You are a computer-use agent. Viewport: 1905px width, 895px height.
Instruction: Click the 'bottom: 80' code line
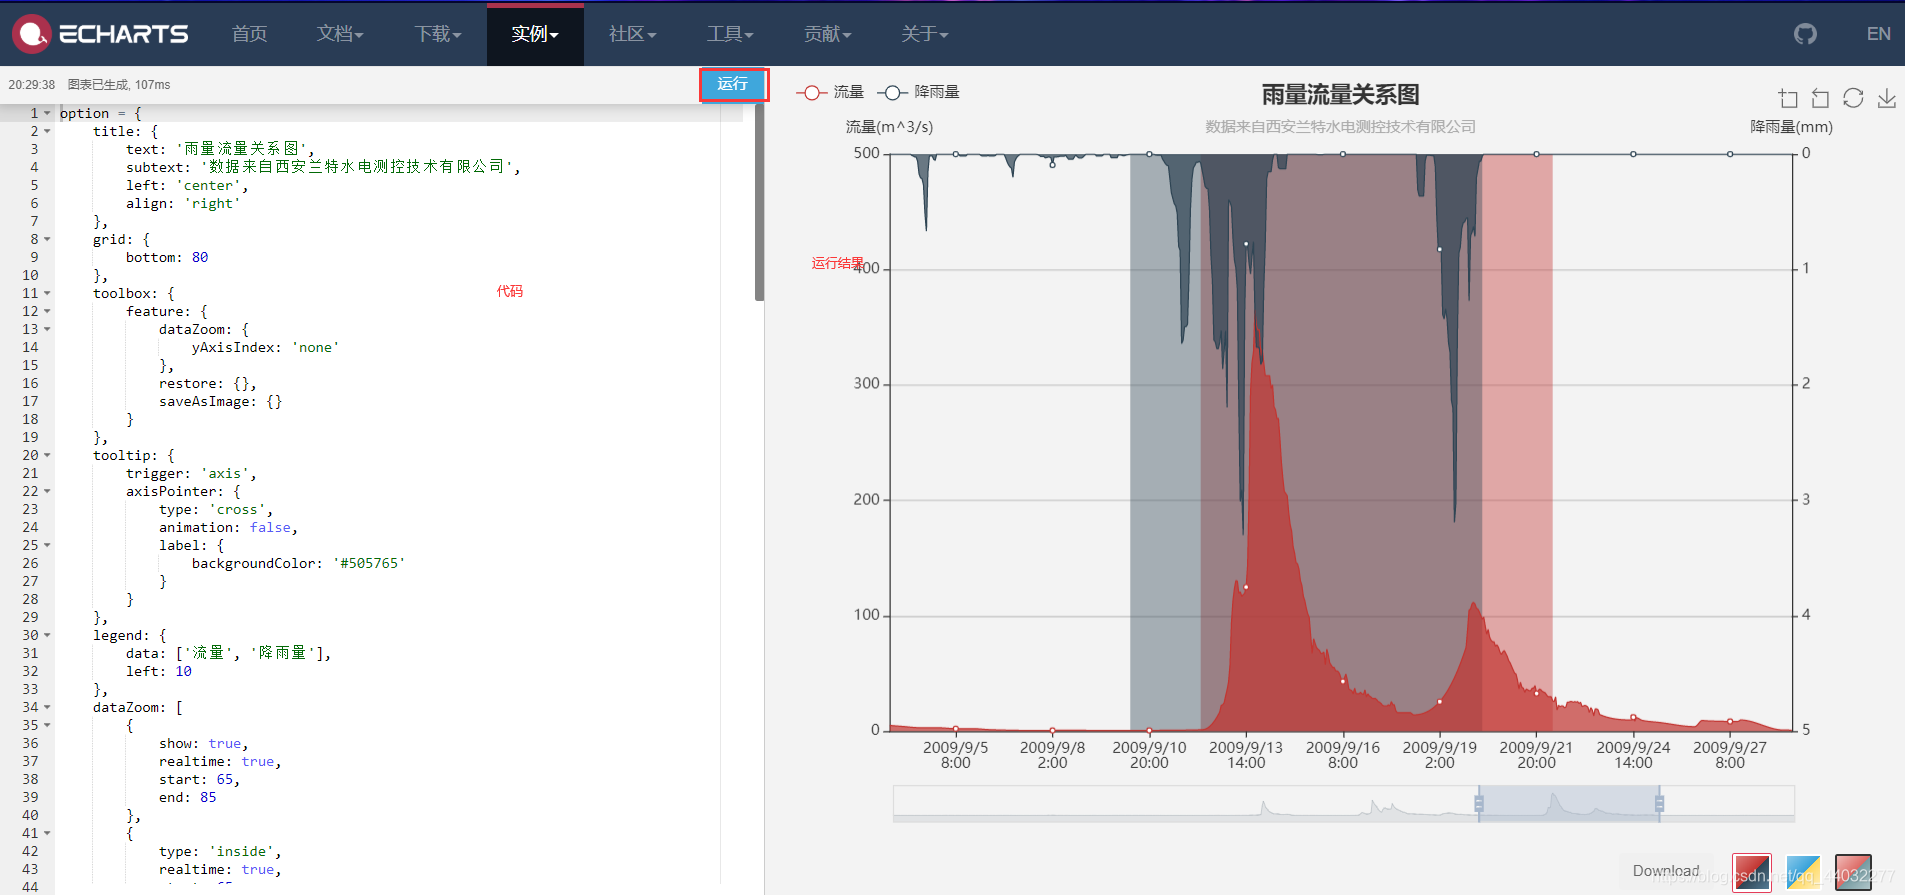tap(167, 257)
